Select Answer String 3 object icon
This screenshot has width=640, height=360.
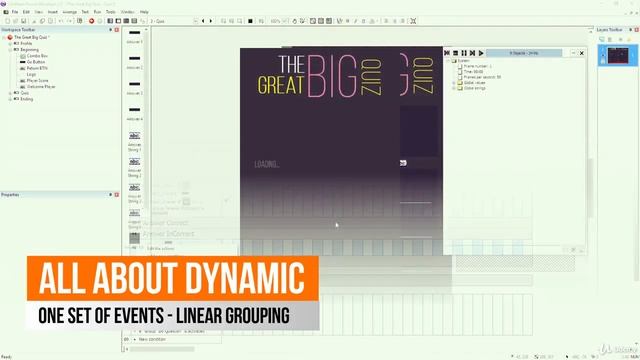click(x=134, y=187)
